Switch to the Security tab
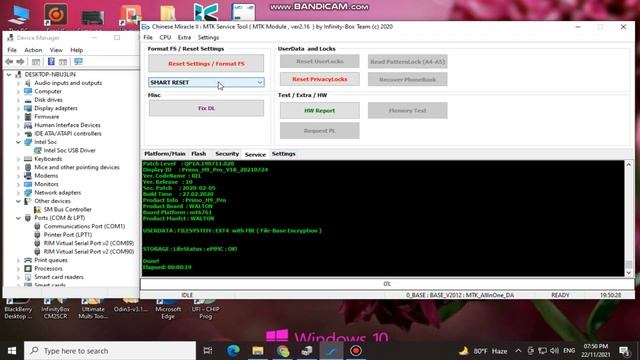This screenshot has width=640, height=360. pos(227,154)
